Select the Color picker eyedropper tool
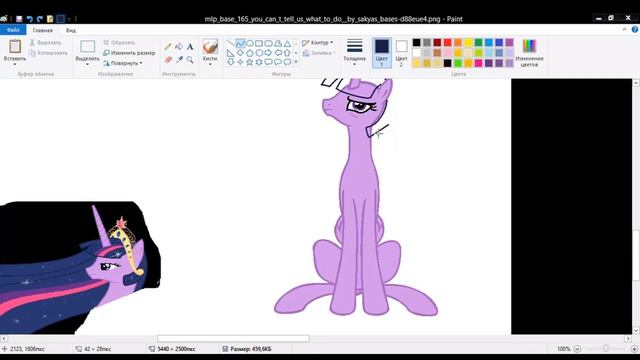 coord(179,60)
